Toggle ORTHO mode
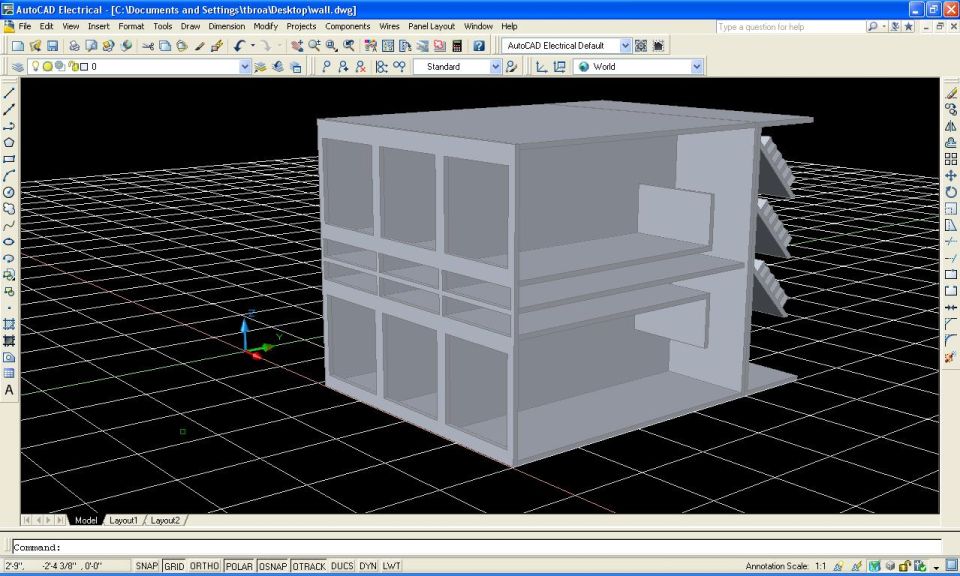 click(204, 566)
